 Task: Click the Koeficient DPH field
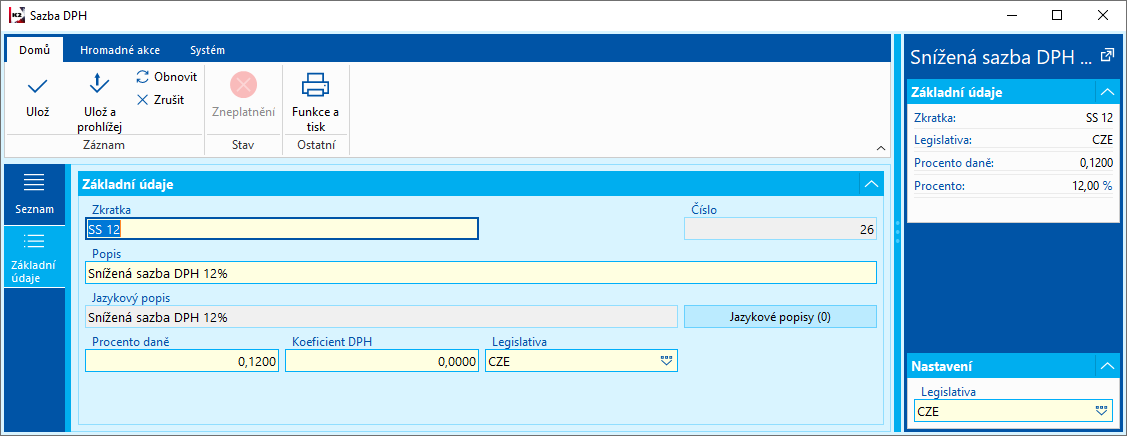[x=382, y=361]
